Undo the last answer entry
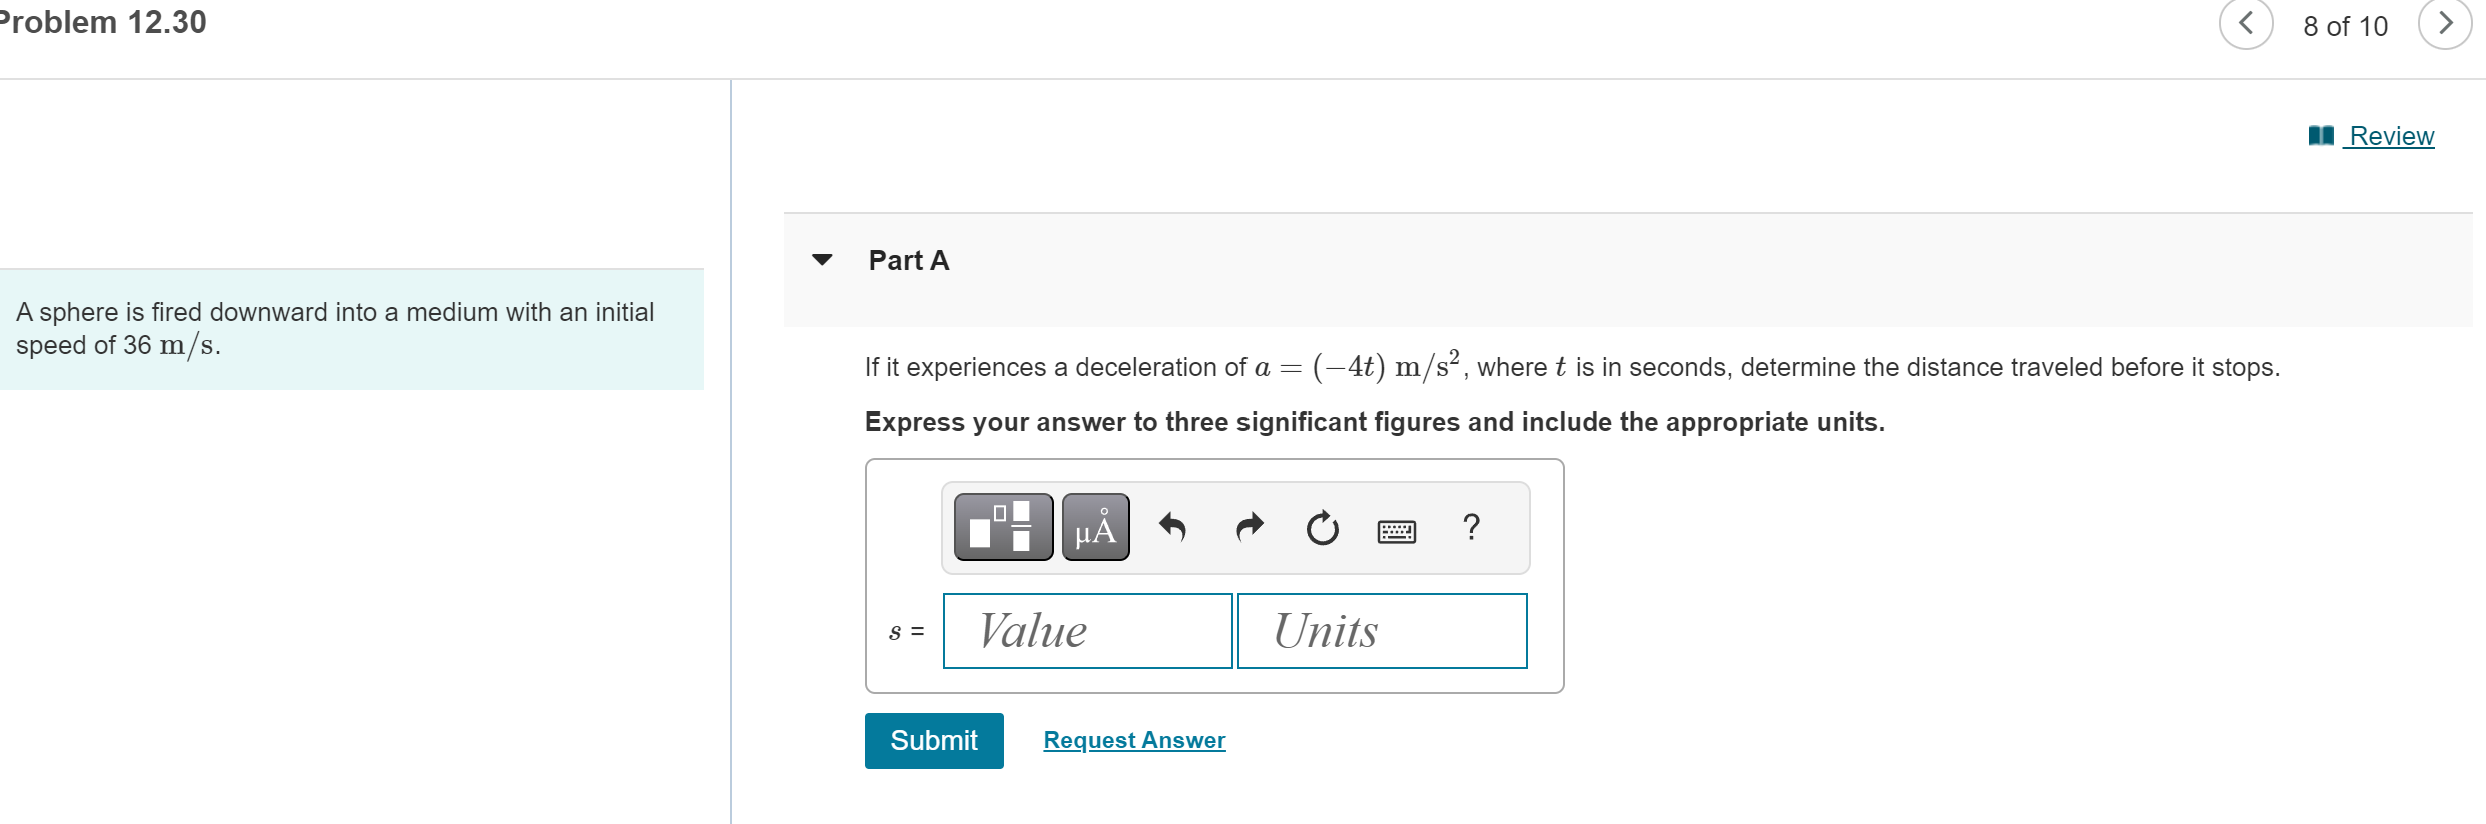 click(x=1174, y=528)
